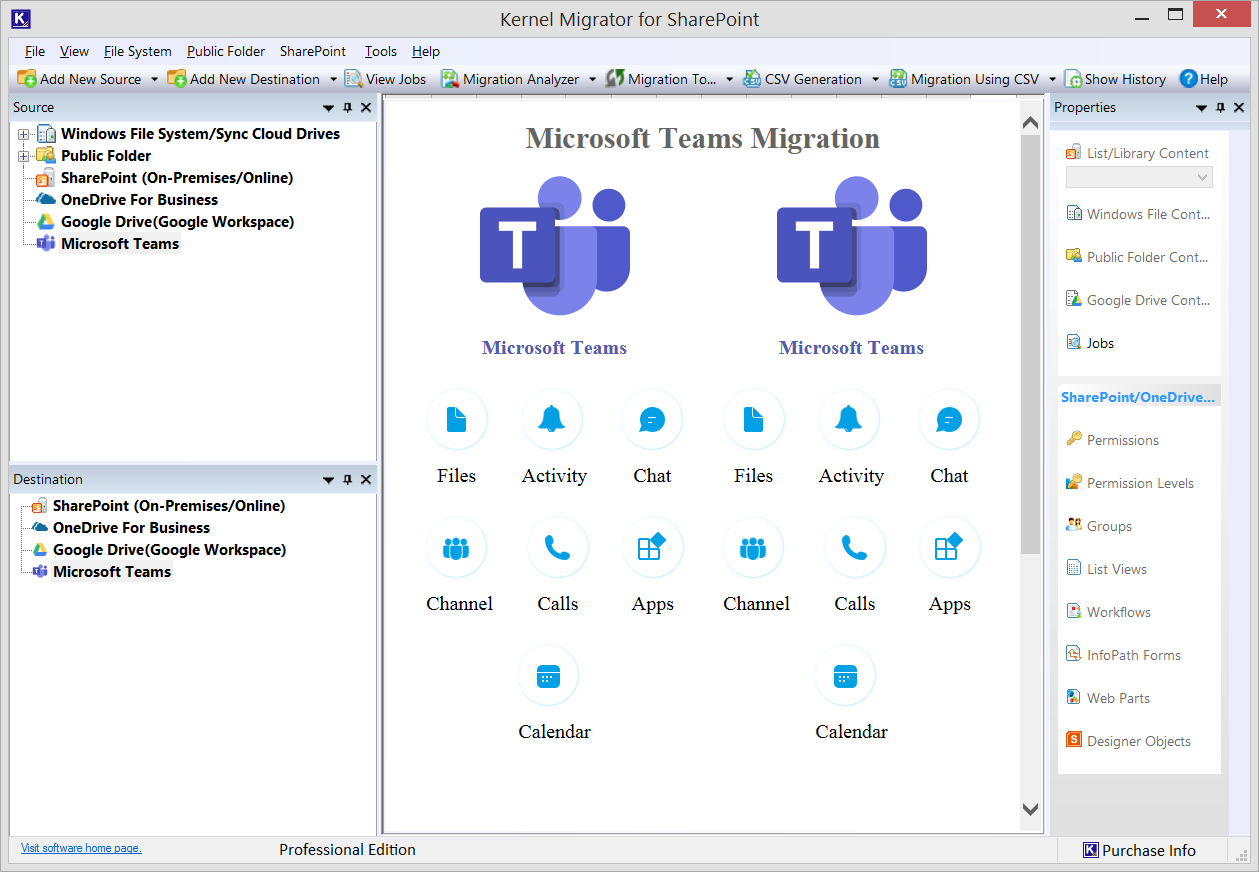Image resolution: width=1259 pixels, height=872 pixels.
Task: Open View Jobs from the toolbar
Action: click(x=385, y=79)
